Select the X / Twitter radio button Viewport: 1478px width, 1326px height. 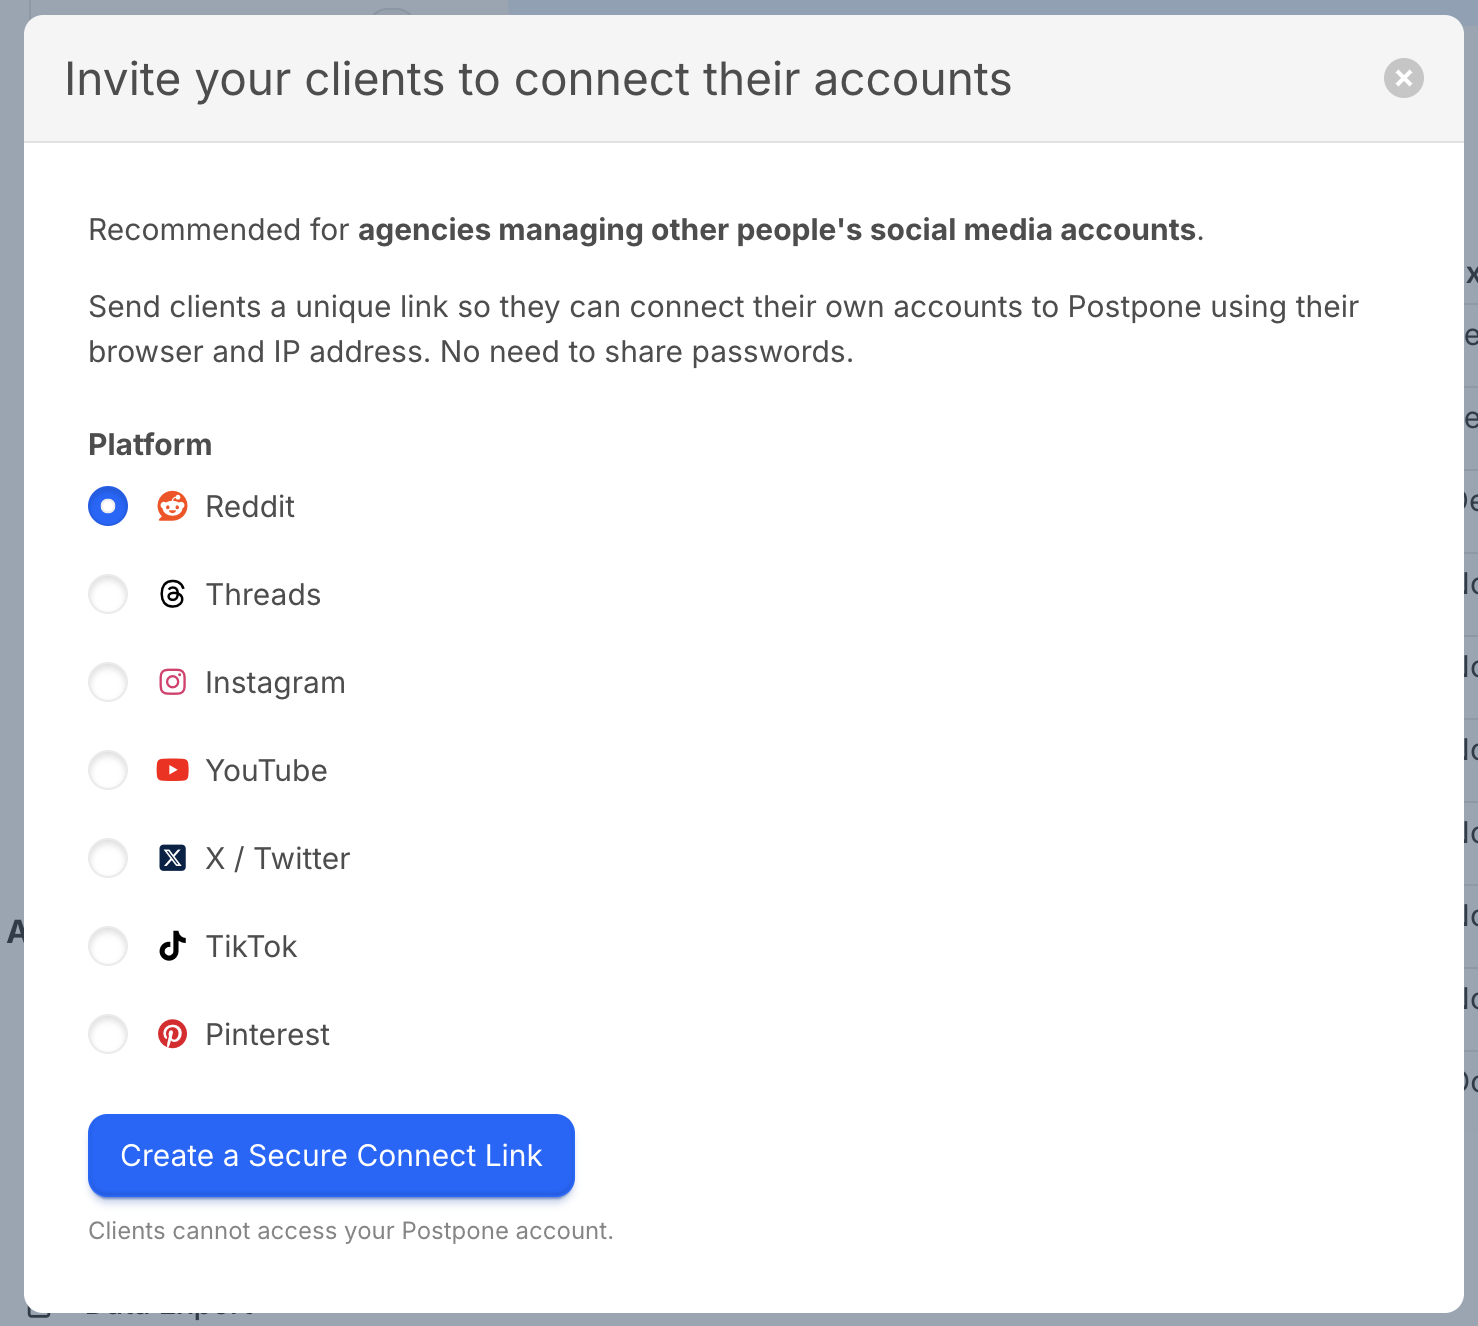coord(107,858)
